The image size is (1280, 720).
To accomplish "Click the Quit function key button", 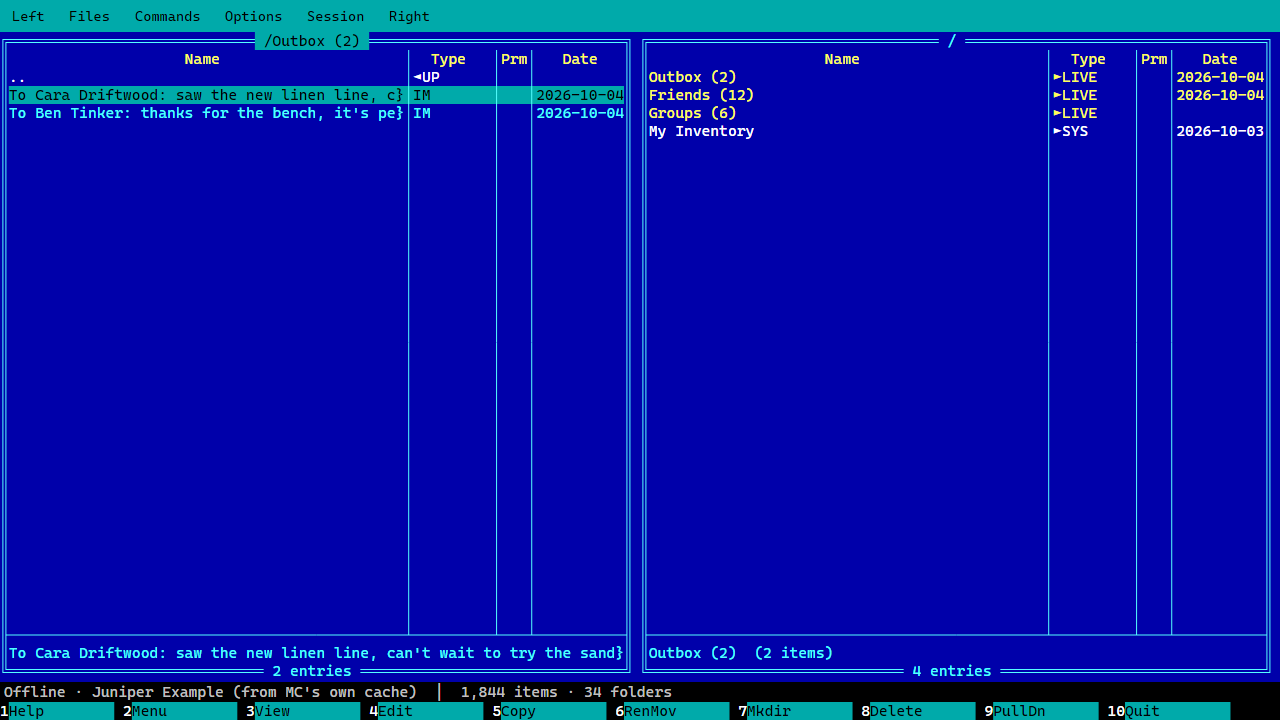I will click(x=1168, y=711).
